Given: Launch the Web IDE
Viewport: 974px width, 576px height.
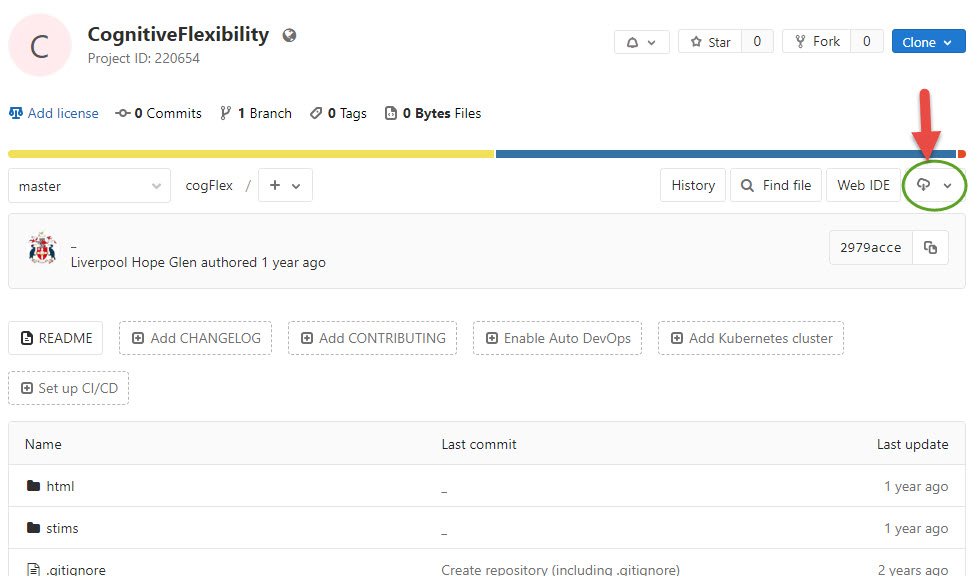Looking at the screenshot, I should [x=863, y=185].
